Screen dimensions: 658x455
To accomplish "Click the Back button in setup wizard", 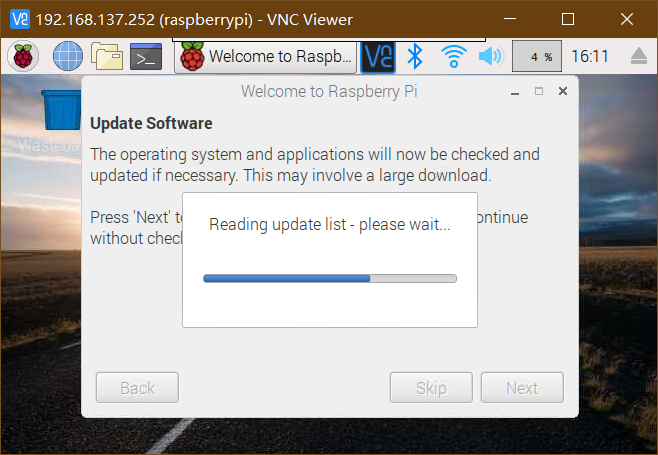I will [137, 387].
